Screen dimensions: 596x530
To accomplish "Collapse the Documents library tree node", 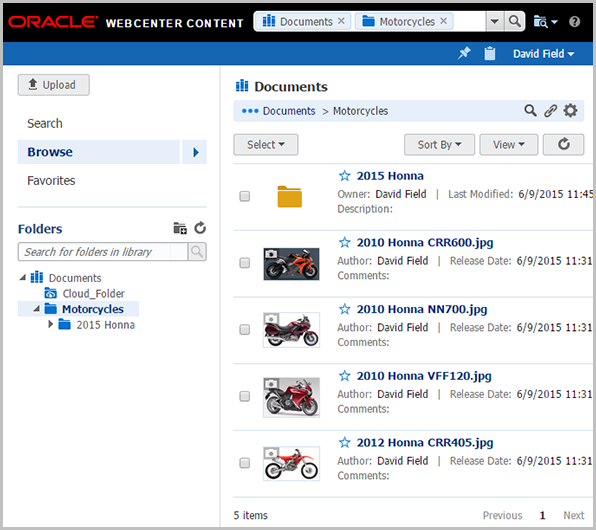I will coord(23,278).
